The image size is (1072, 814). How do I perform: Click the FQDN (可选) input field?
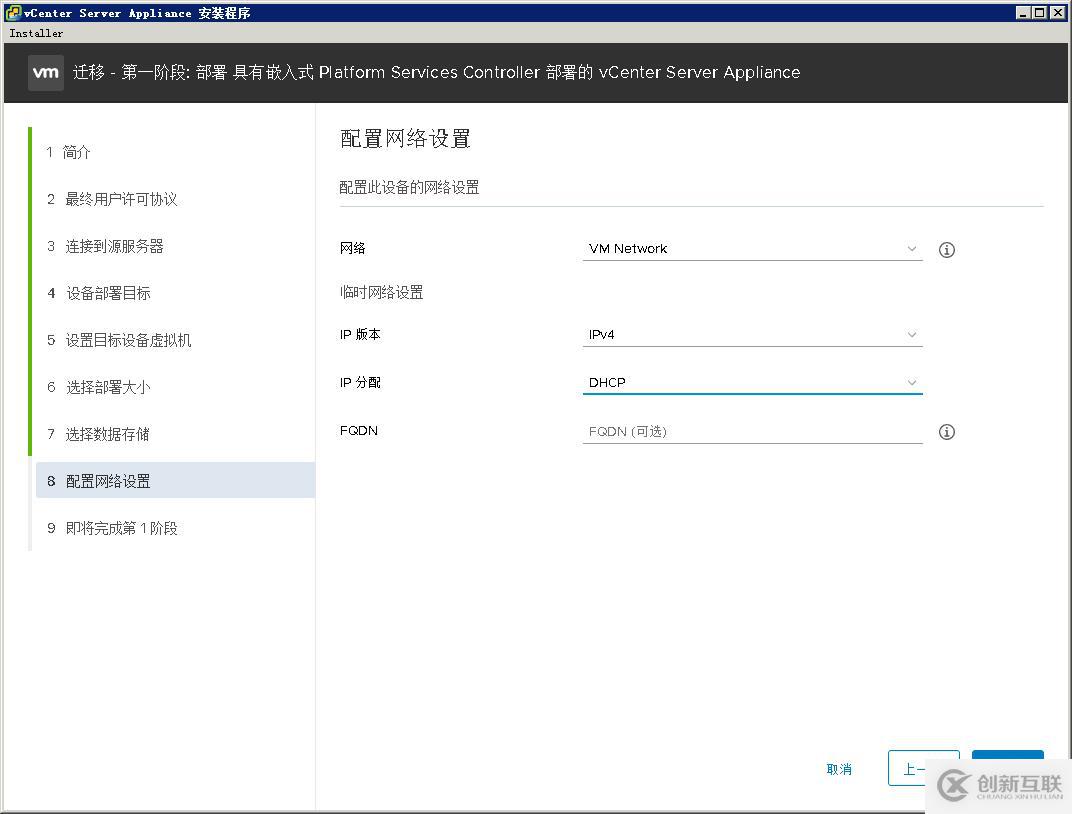752,431
